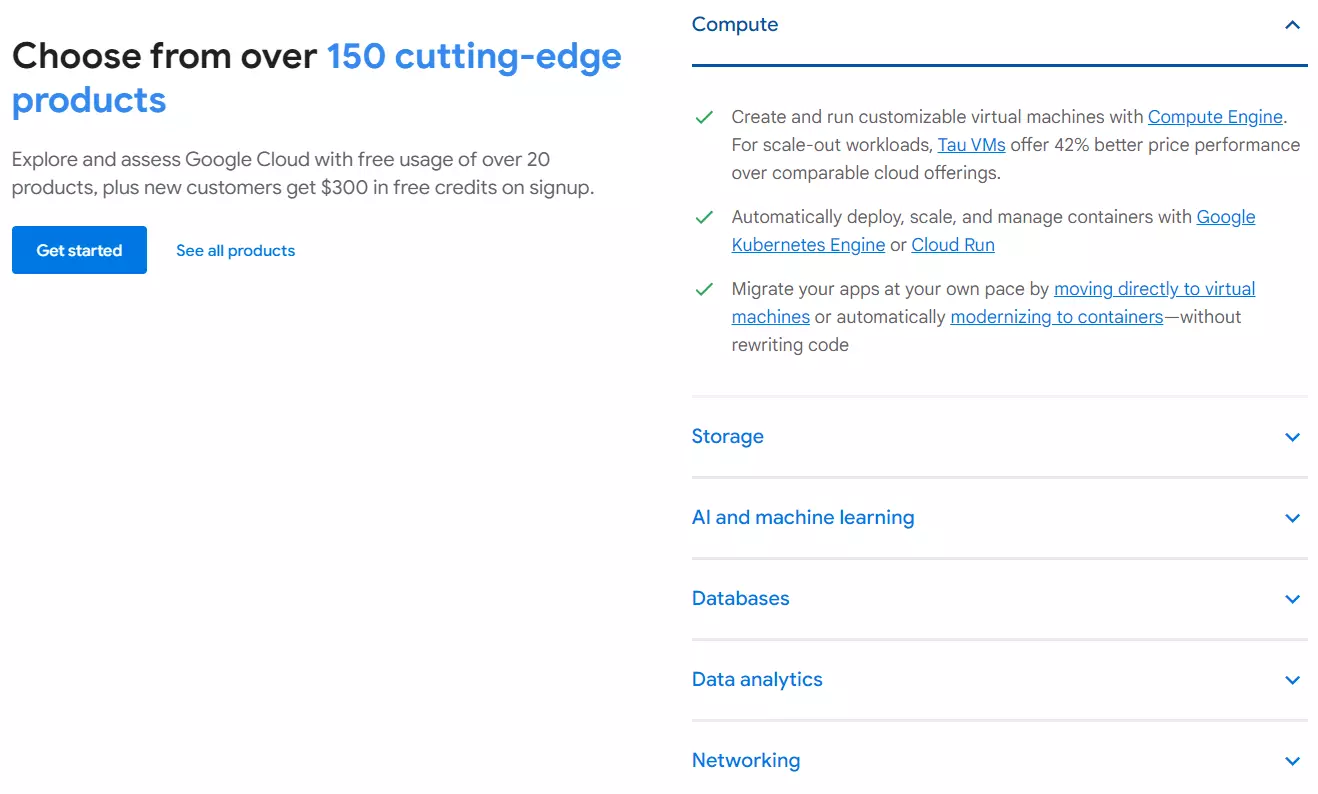Click the Compute heading text
This screenshot has height=794, width=1318.
[x=735, y=24]
